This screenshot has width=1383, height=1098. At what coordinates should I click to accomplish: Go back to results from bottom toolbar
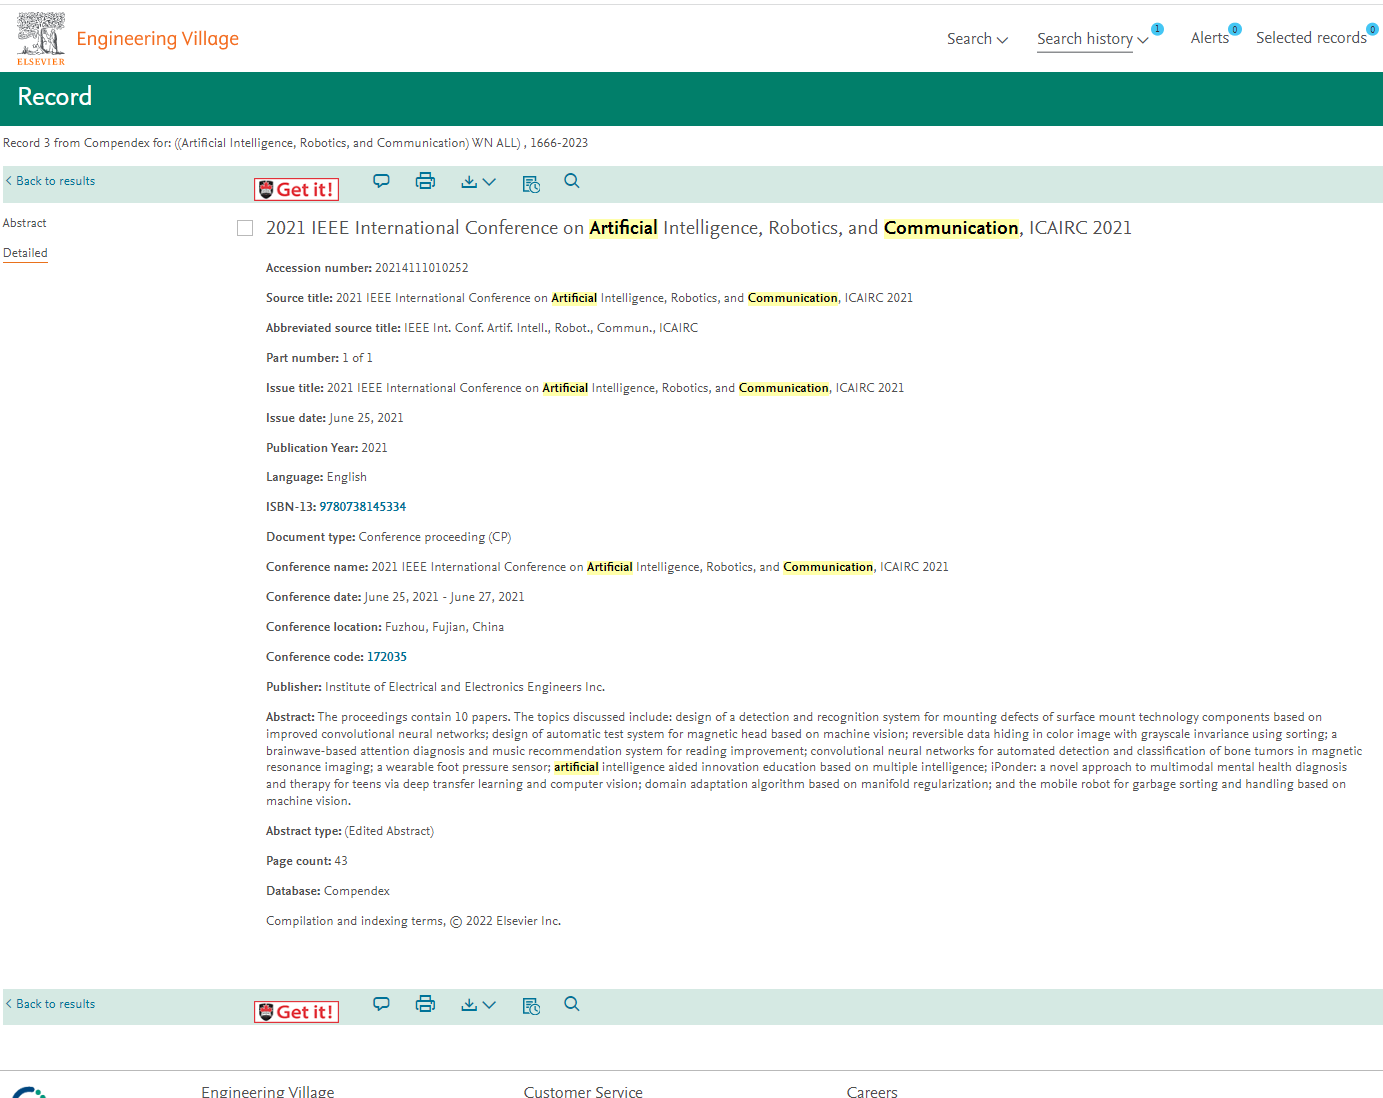(50, 1004)
